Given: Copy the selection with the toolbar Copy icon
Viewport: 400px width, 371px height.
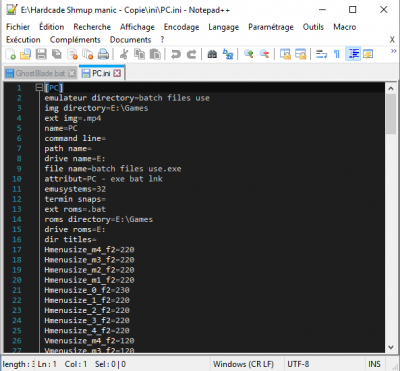Looking at the screenshot, I should pos(139,54).
